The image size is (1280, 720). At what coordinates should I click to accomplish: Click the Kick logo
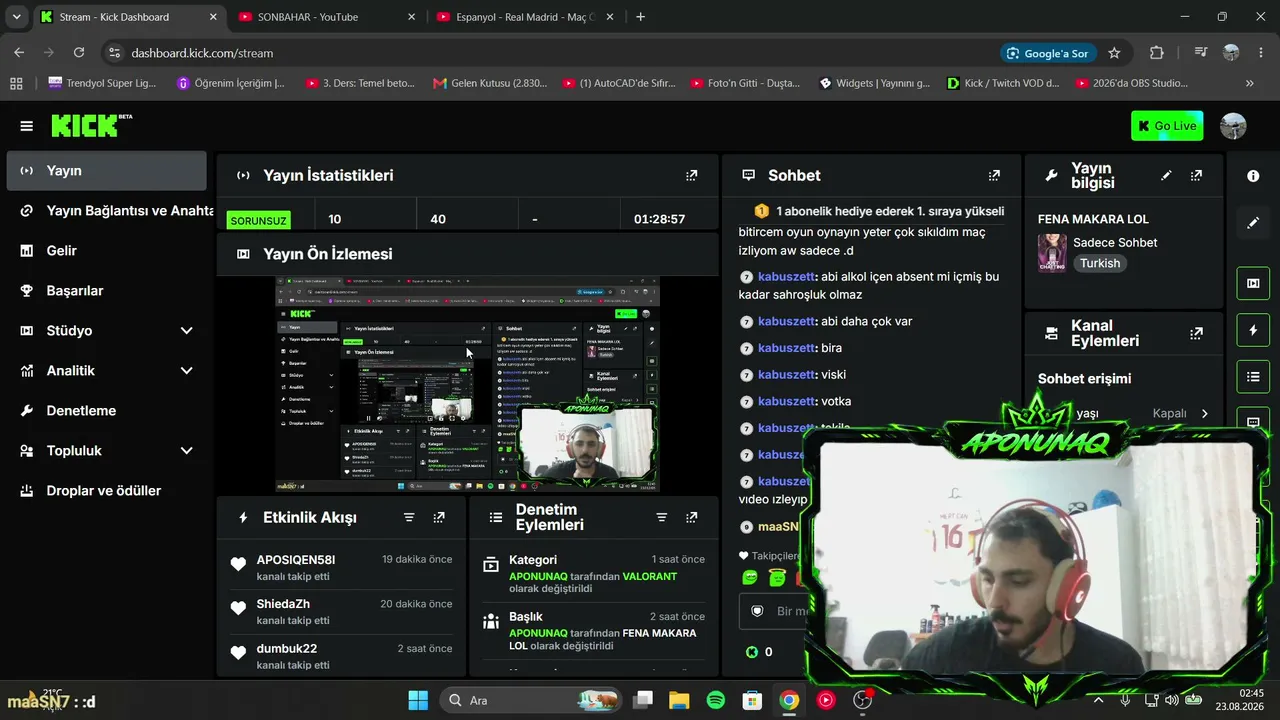coord(91,125)
